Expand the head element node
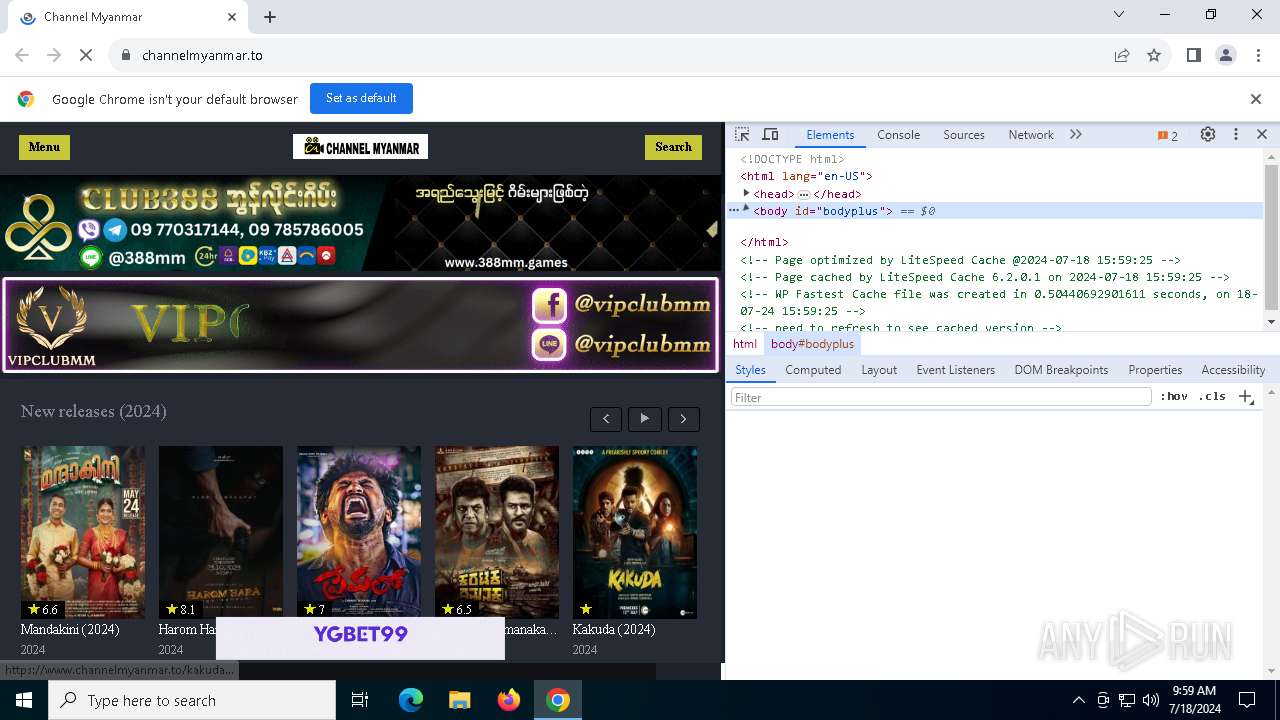 pos(746,194)
